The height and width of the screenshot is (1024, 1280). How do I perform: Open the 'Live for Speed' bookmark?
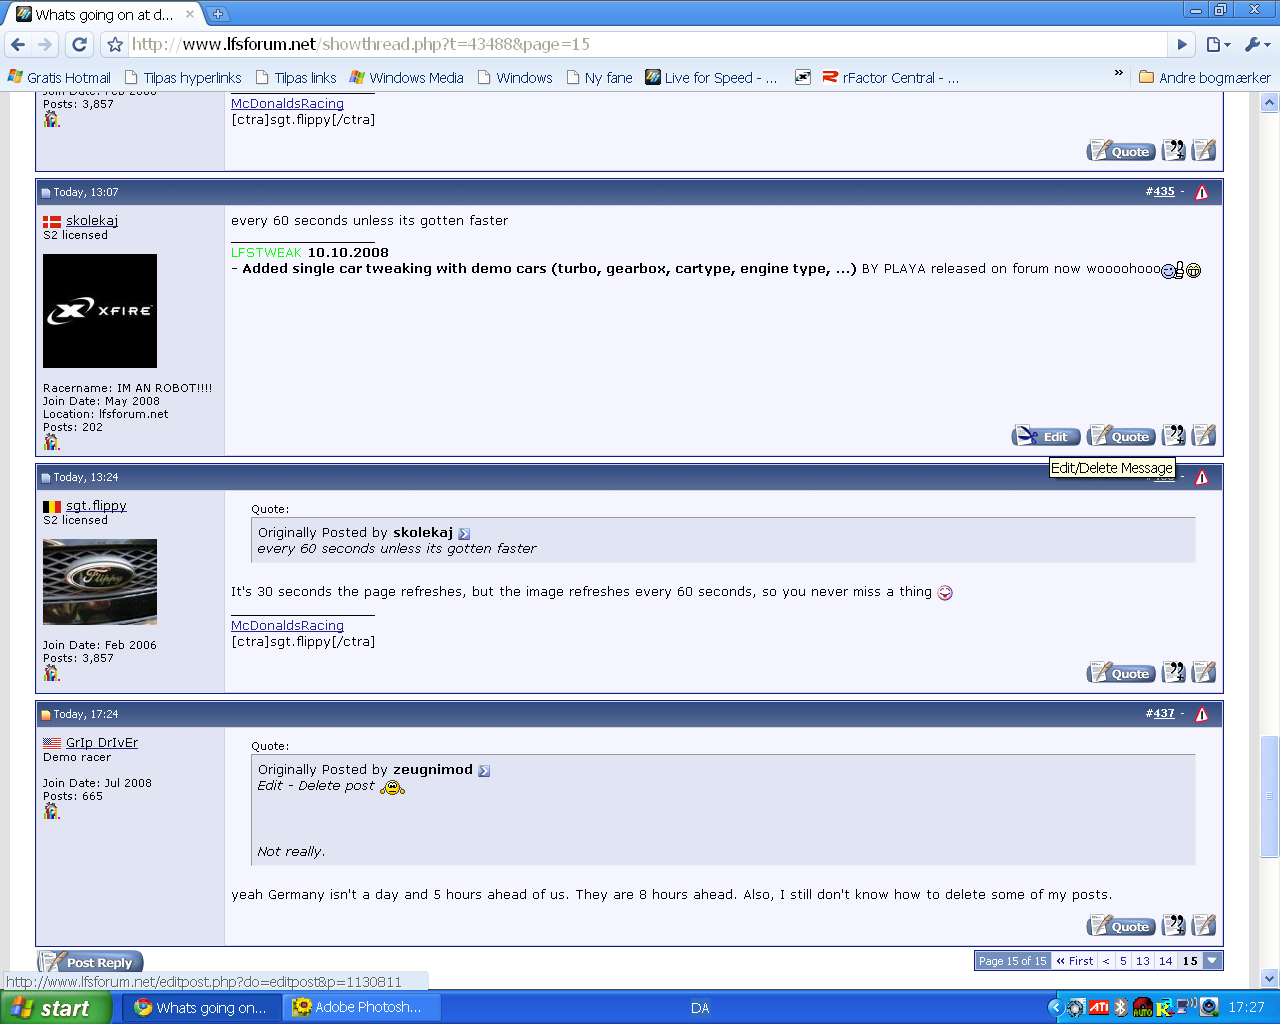point(711,77)
